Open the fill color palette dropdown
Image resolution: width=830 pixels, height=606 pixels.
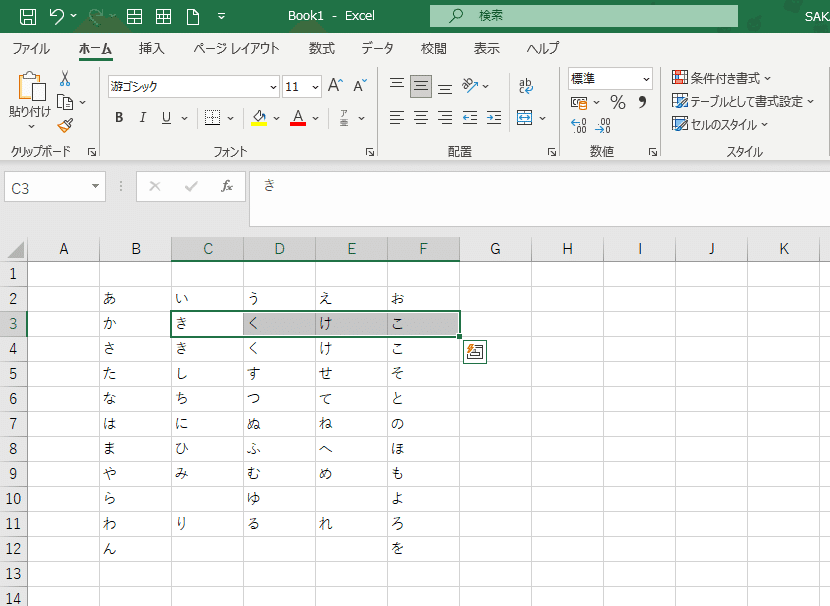(276, 118)
